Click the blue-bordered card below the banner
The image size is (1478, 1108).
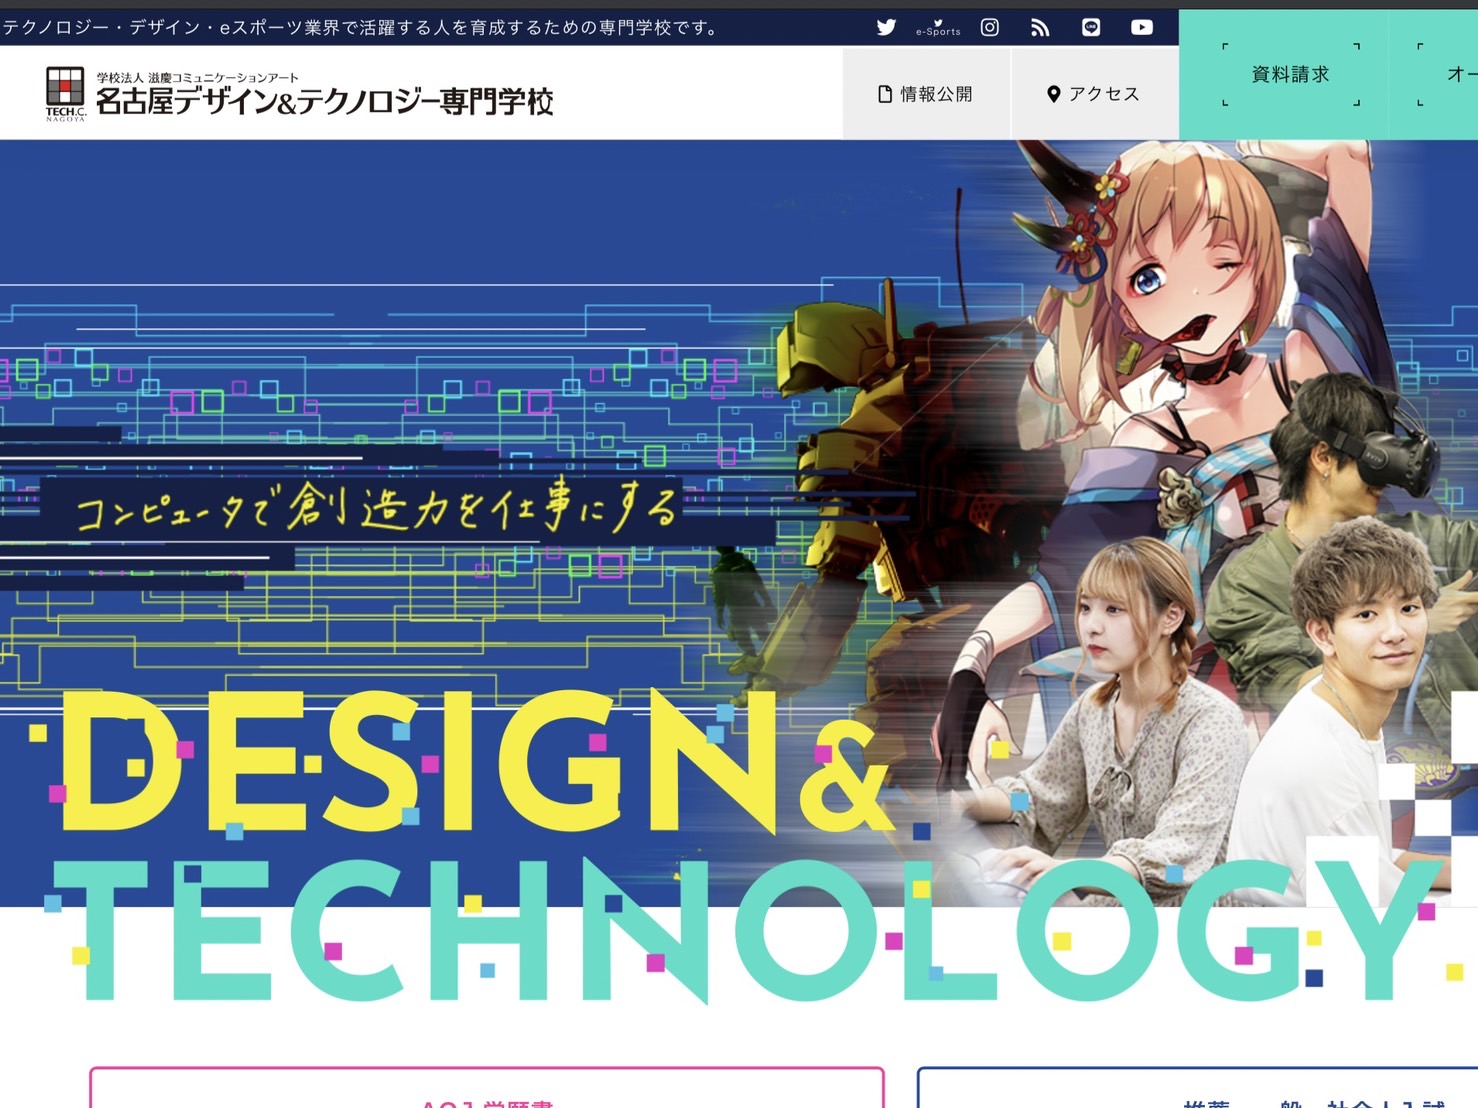pos(1198,1088)
